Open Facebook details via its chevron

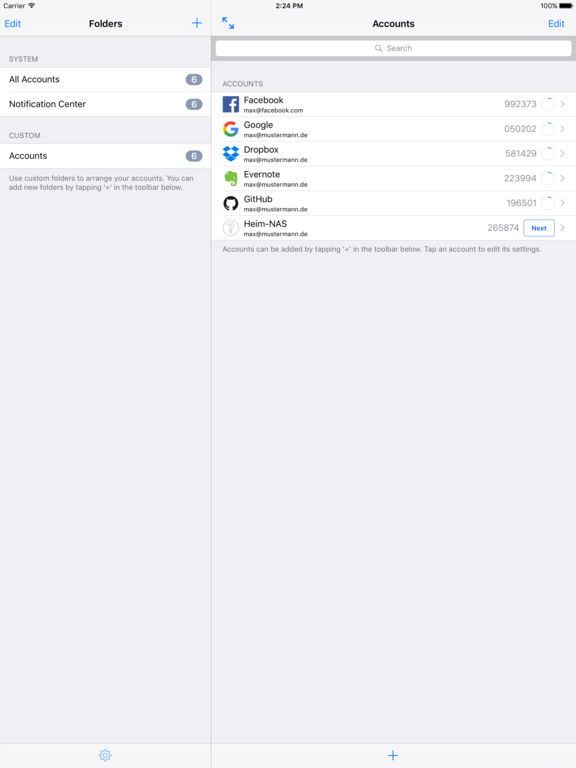point(562,104)
